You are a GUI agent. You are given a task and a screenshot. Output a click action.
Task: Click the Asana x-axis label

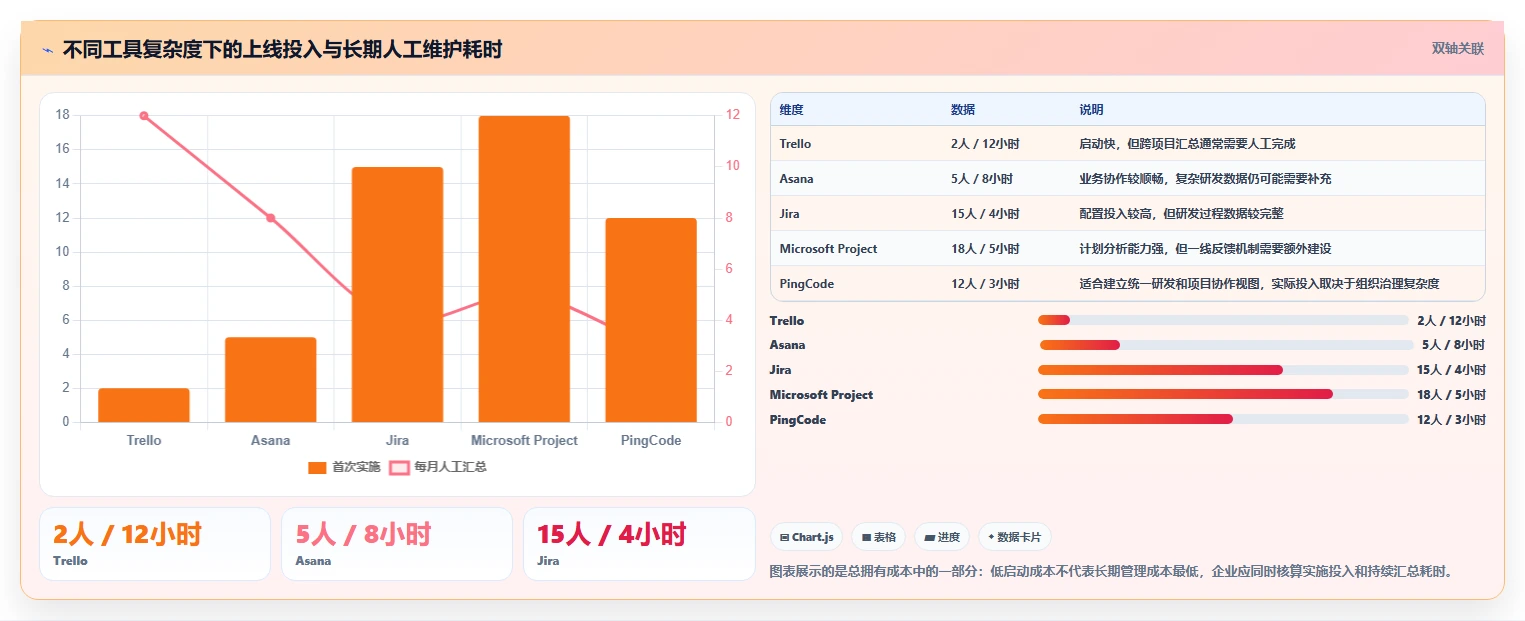270,440
